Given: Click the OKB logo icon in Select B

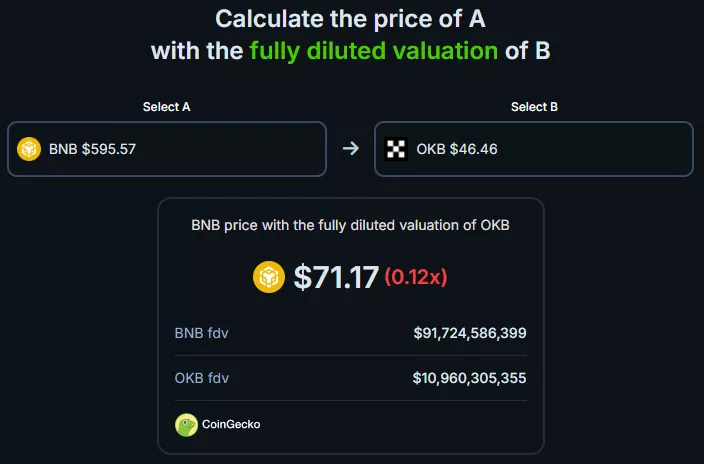Looking at the screenshot, I should [x=397, y=149].
